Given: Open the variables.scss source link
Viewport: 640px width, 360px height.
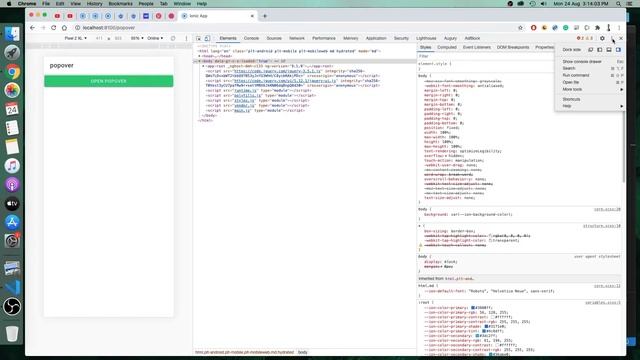Looking at the screenshot, I should click(602, 303).
